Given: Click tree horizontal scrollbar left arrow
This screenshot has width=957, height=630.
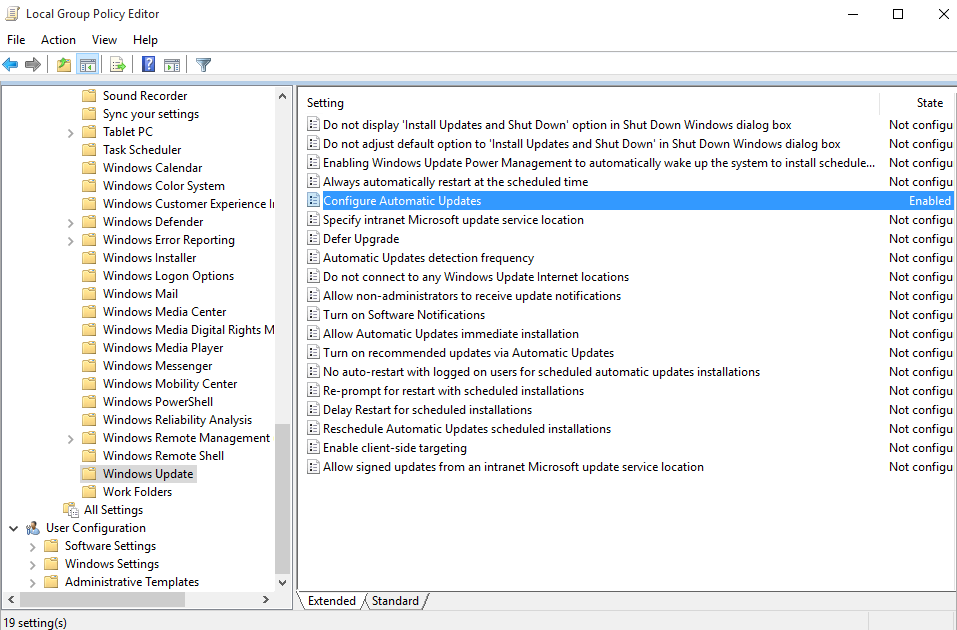Looking at the screenshot, I should (10, 599).
